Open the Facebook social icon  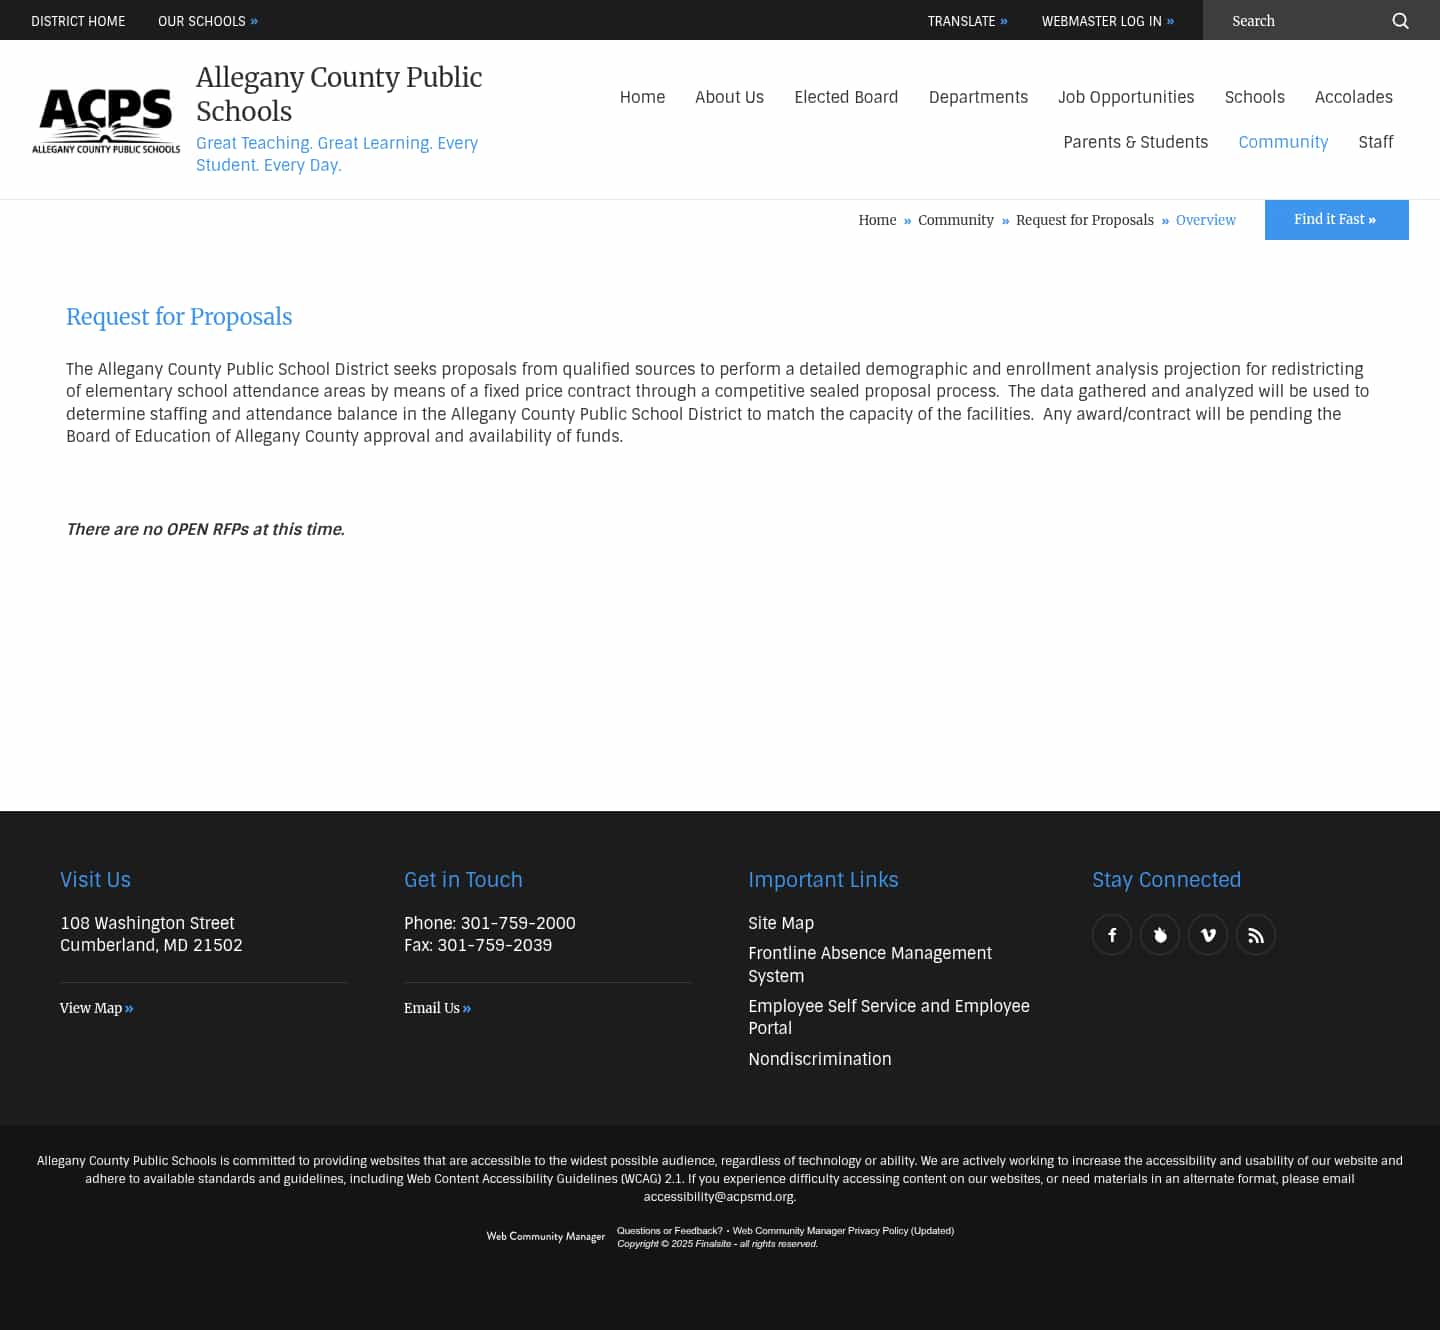(1111, 934)
